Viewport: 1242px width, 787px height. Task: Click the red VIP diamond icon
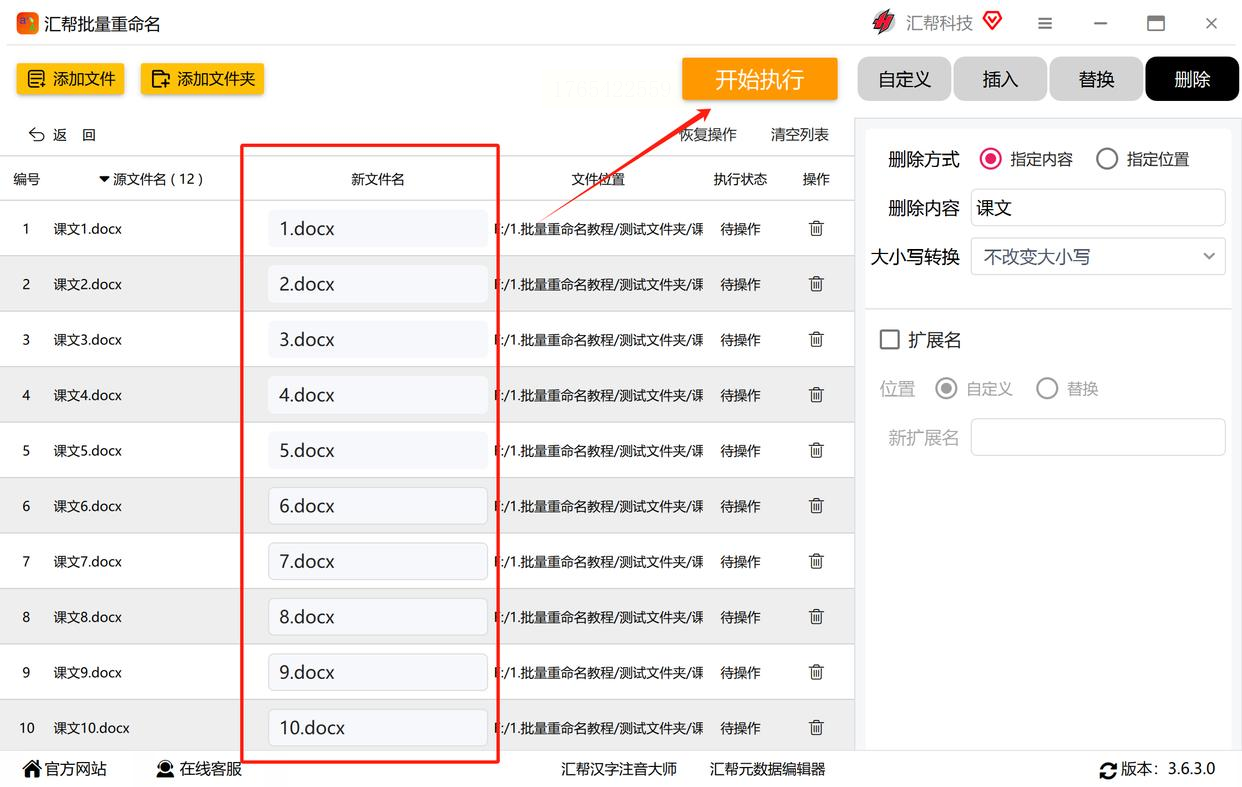click(x=992, y=21)
